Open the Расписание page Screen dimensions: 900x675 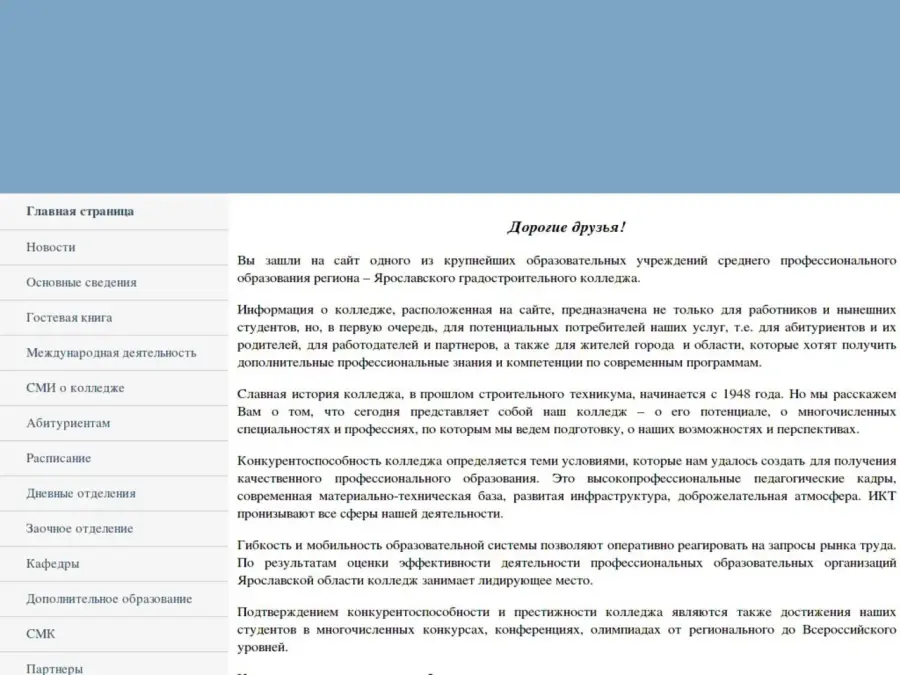[x=58, y=458]
